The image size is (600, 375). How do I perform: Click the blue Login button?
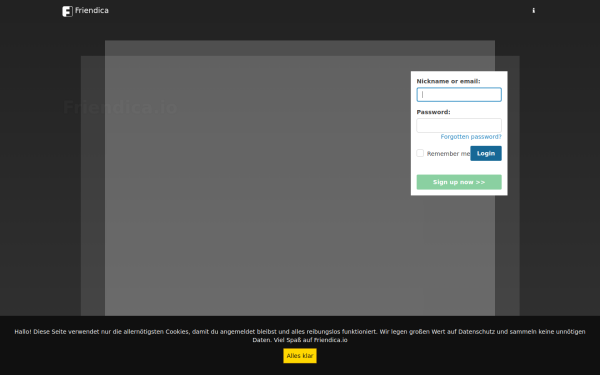click(486, 153)
